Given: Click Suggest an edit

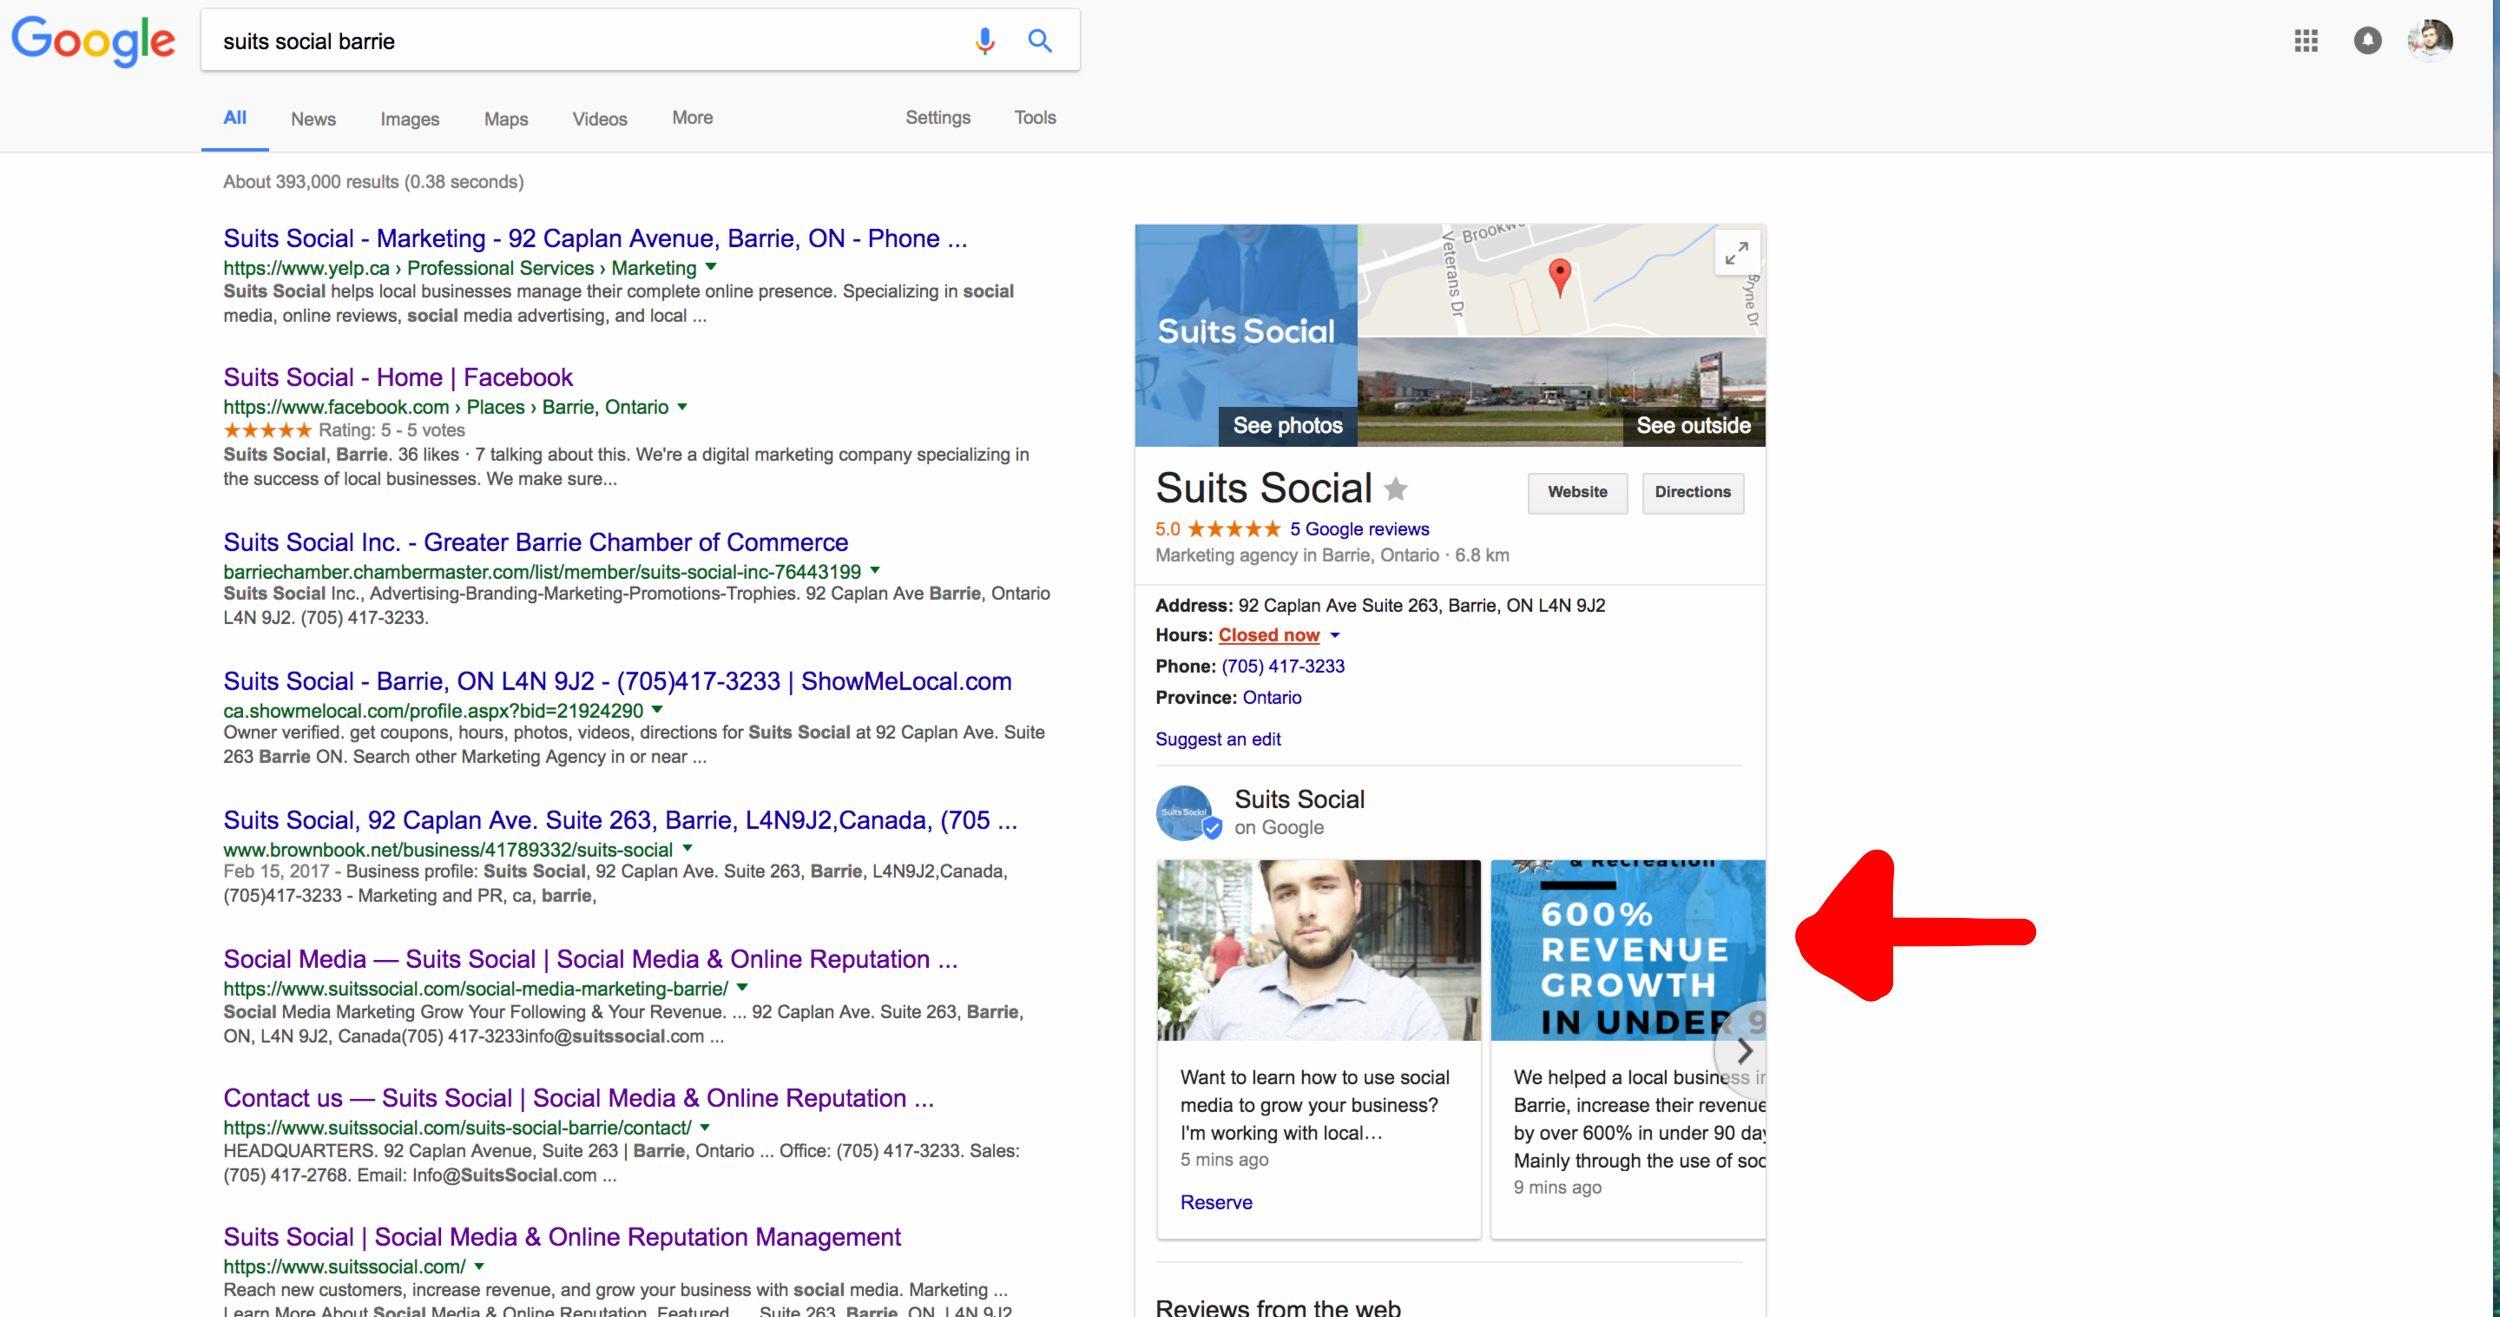Looking at the screenshot, I should [x=1218, y=740].
